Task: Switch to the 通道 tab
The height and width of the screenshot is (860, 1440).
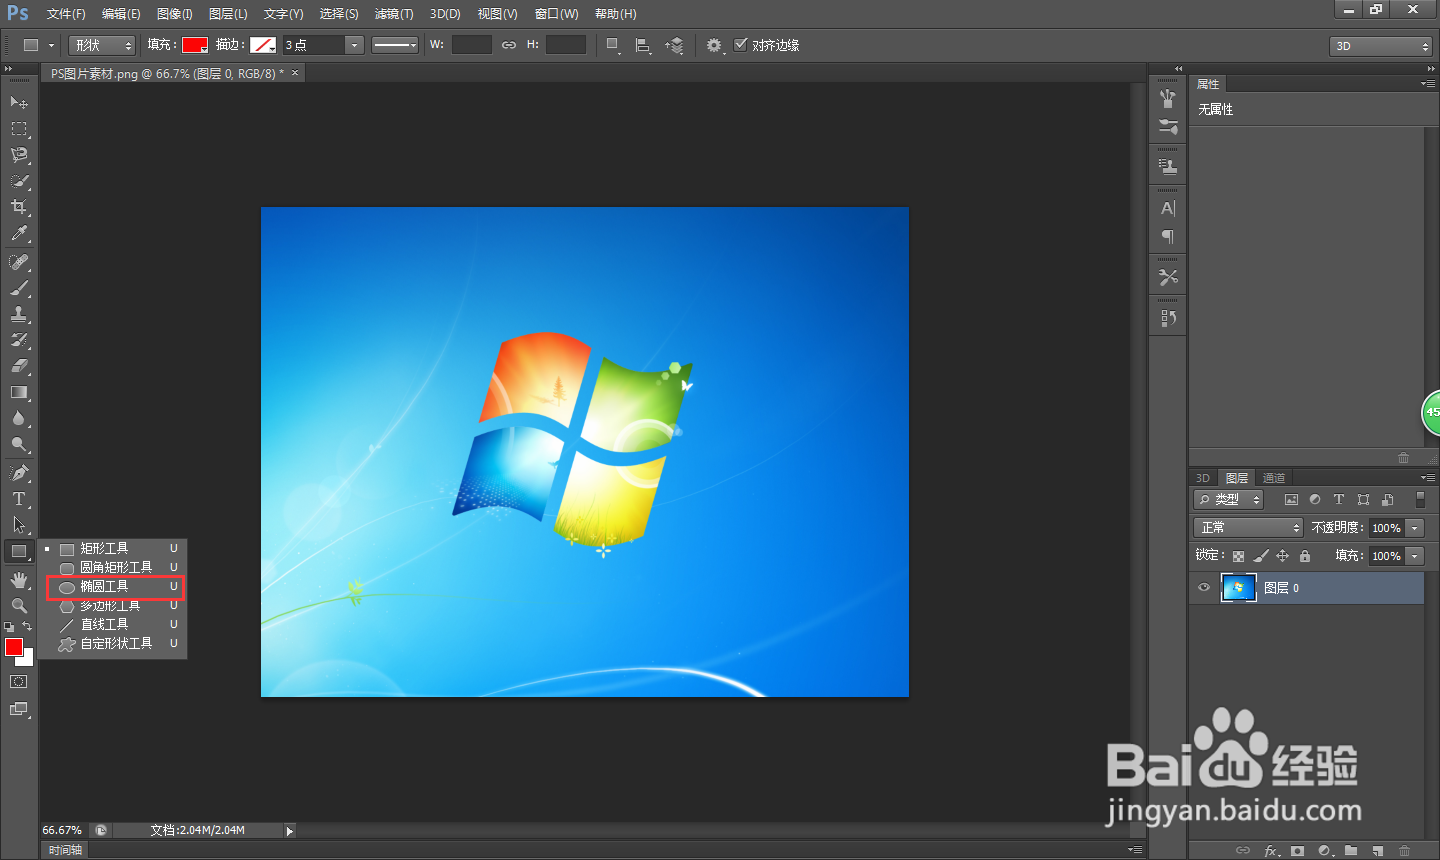Action: click(x=1273, y=478)
